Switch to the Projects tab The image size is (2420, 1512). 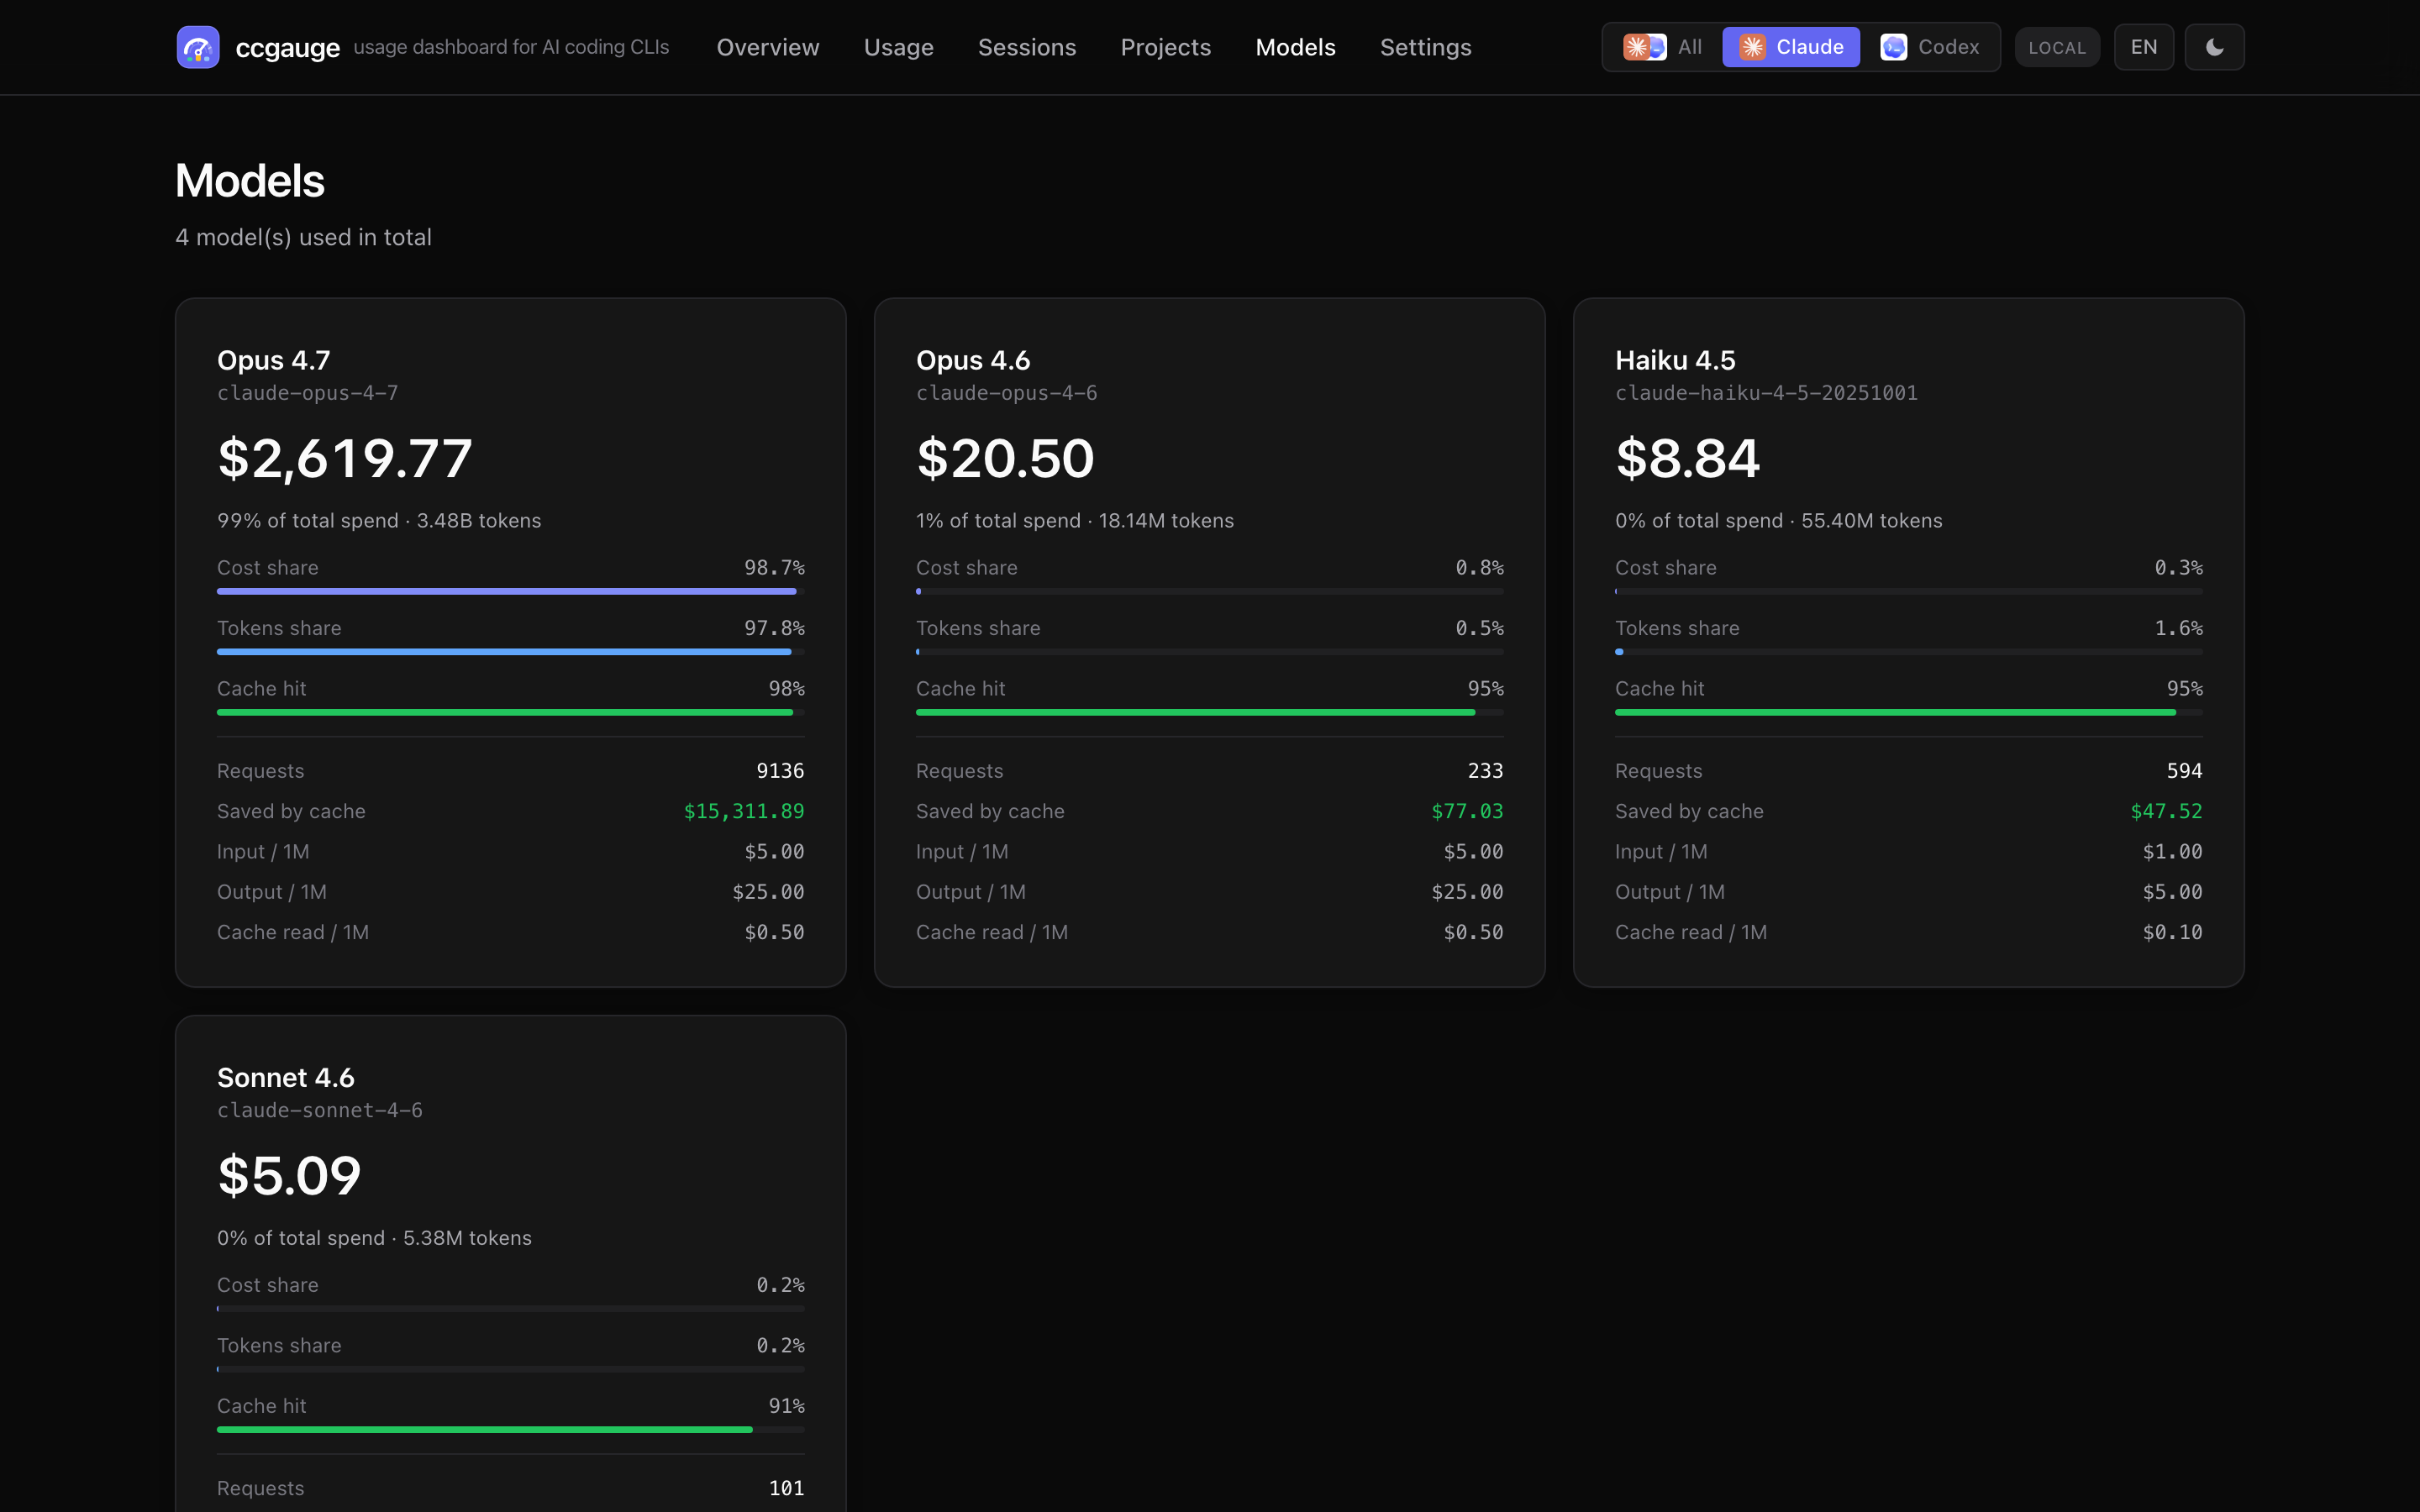pyautogui.click(x=1166, y=47)
